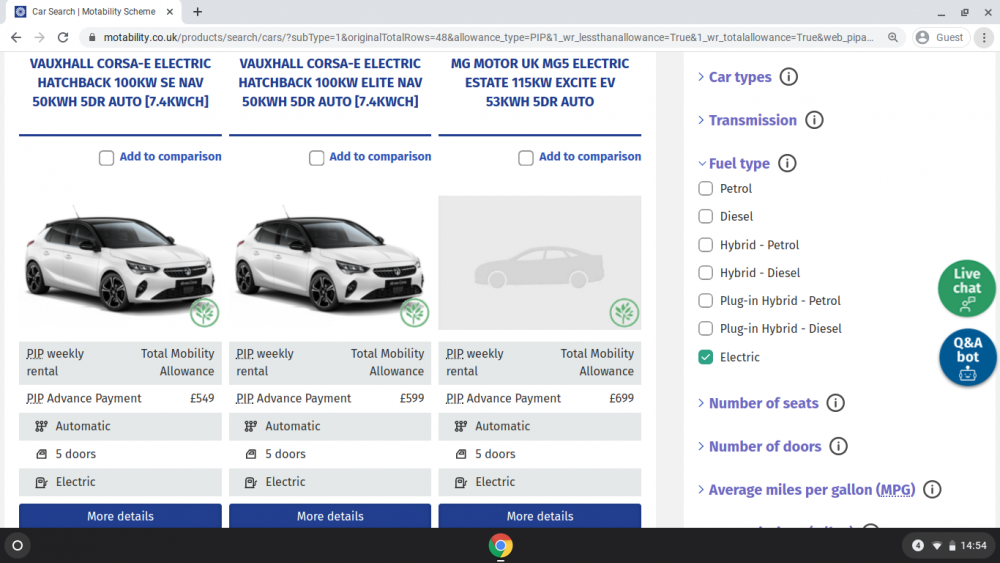The image size is (1000, 563).
Task: Select the Car Search | Motability Scheme tab
Action: click(93, 11)
